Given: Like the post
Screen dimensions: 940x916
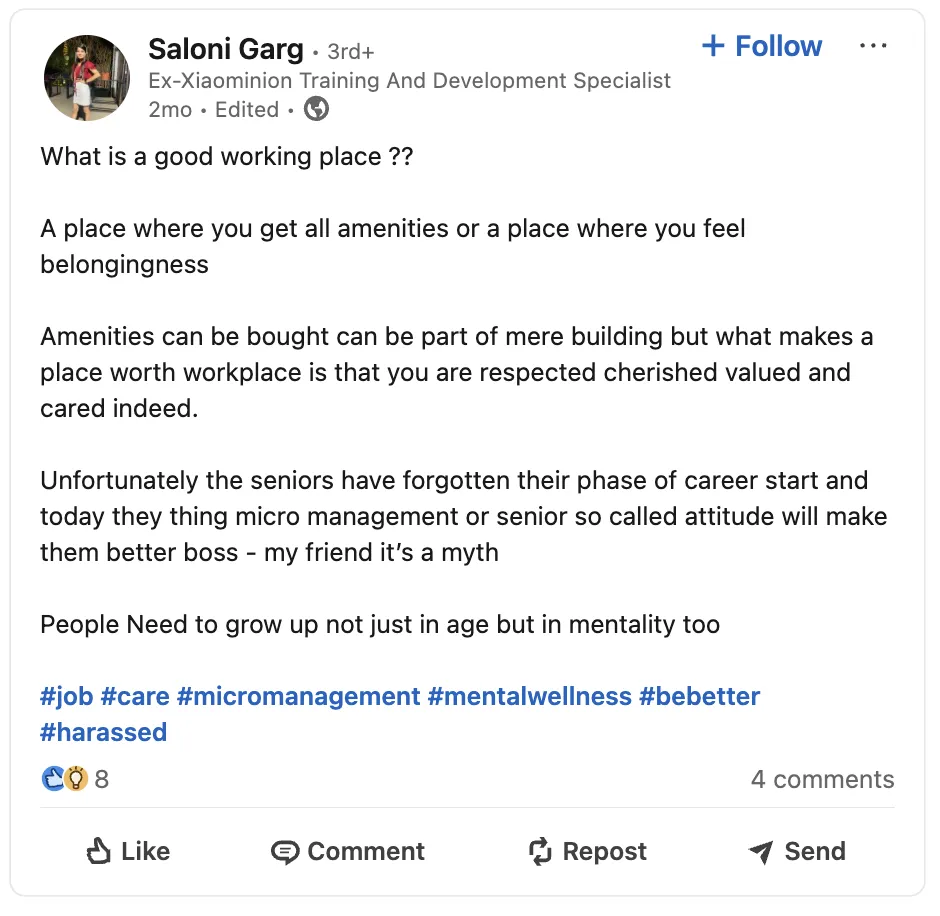Looking at the screenshot, I should pyautogui.click(x=128, y=851).
